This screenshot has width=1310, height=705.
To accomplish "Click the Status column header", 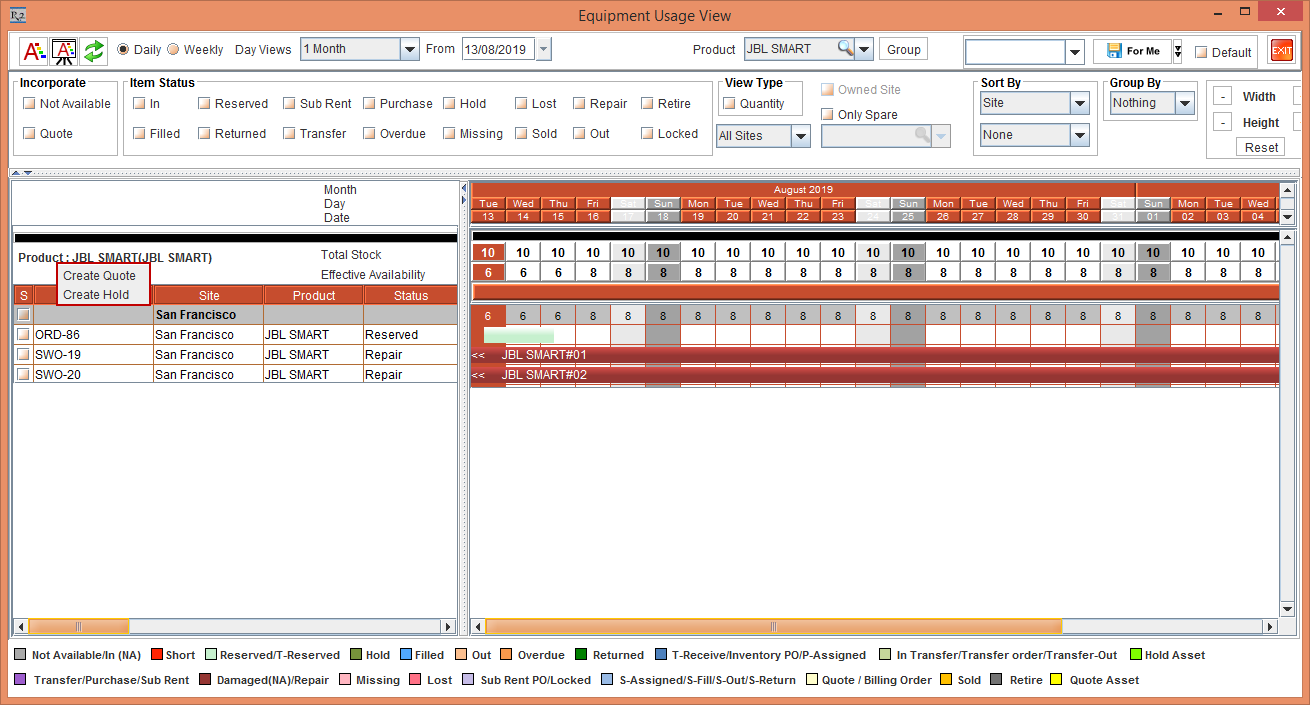I will (411, 295).
